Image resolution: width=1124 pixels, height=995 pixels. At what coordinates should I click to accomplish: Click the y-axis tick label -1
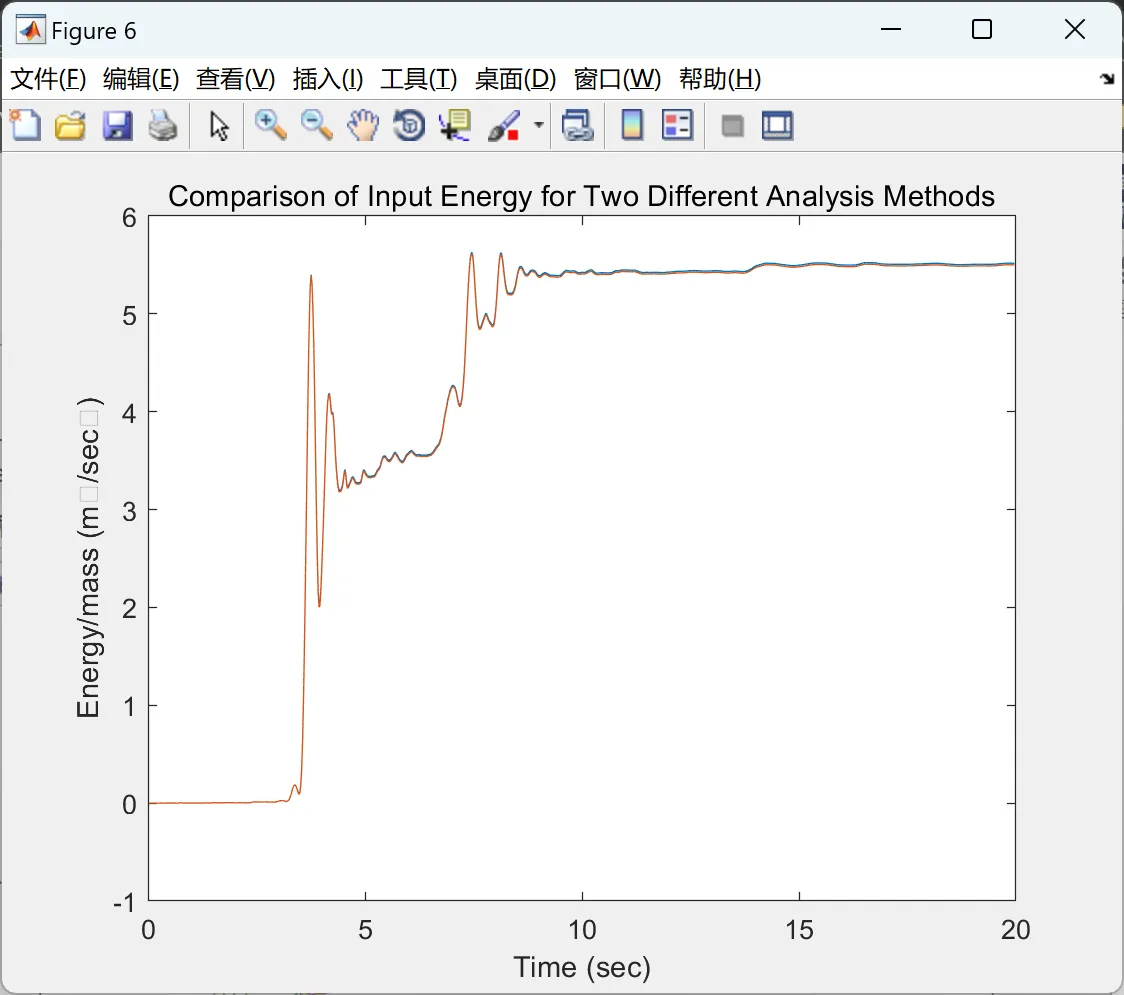[123, 903]
